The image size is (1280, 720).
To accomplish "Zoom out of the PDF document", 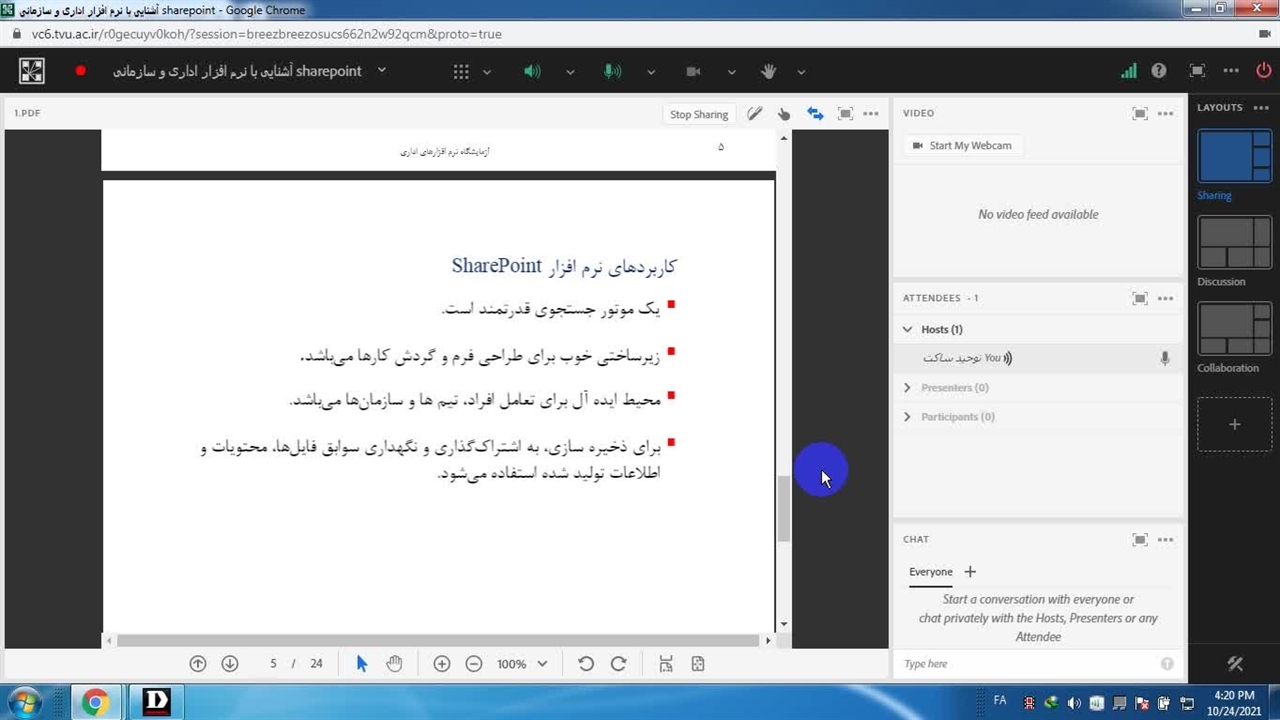I will click(x=474, y=664).
